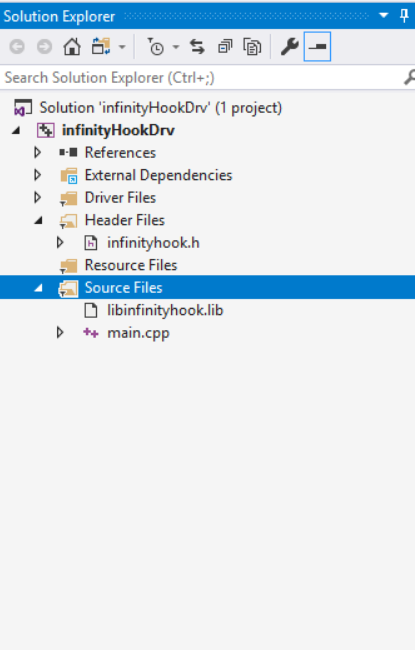Expand the External Dependencies node
Image resolution: width=415 pixels, height=650 pixels.
(x=37, y=175)
